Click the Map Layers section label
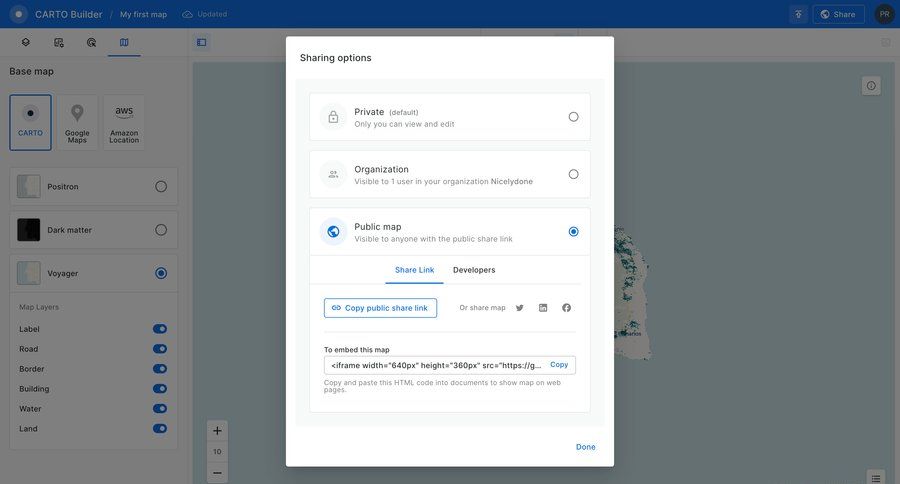 (39, 307)
